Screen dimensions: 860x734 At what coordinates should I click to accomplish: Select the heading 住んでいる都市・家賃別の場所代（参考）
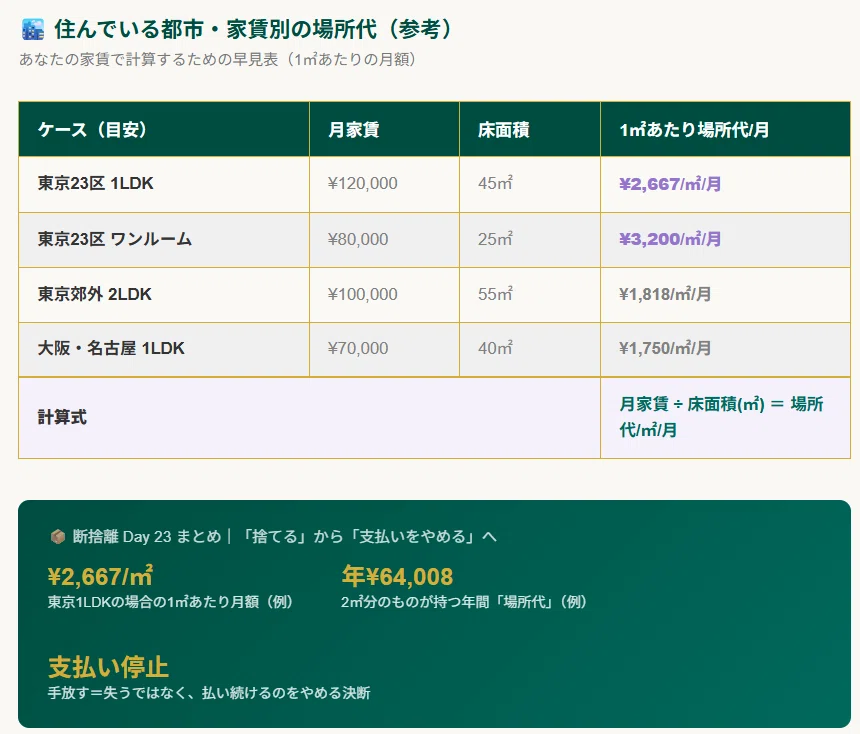pos(253,29)
